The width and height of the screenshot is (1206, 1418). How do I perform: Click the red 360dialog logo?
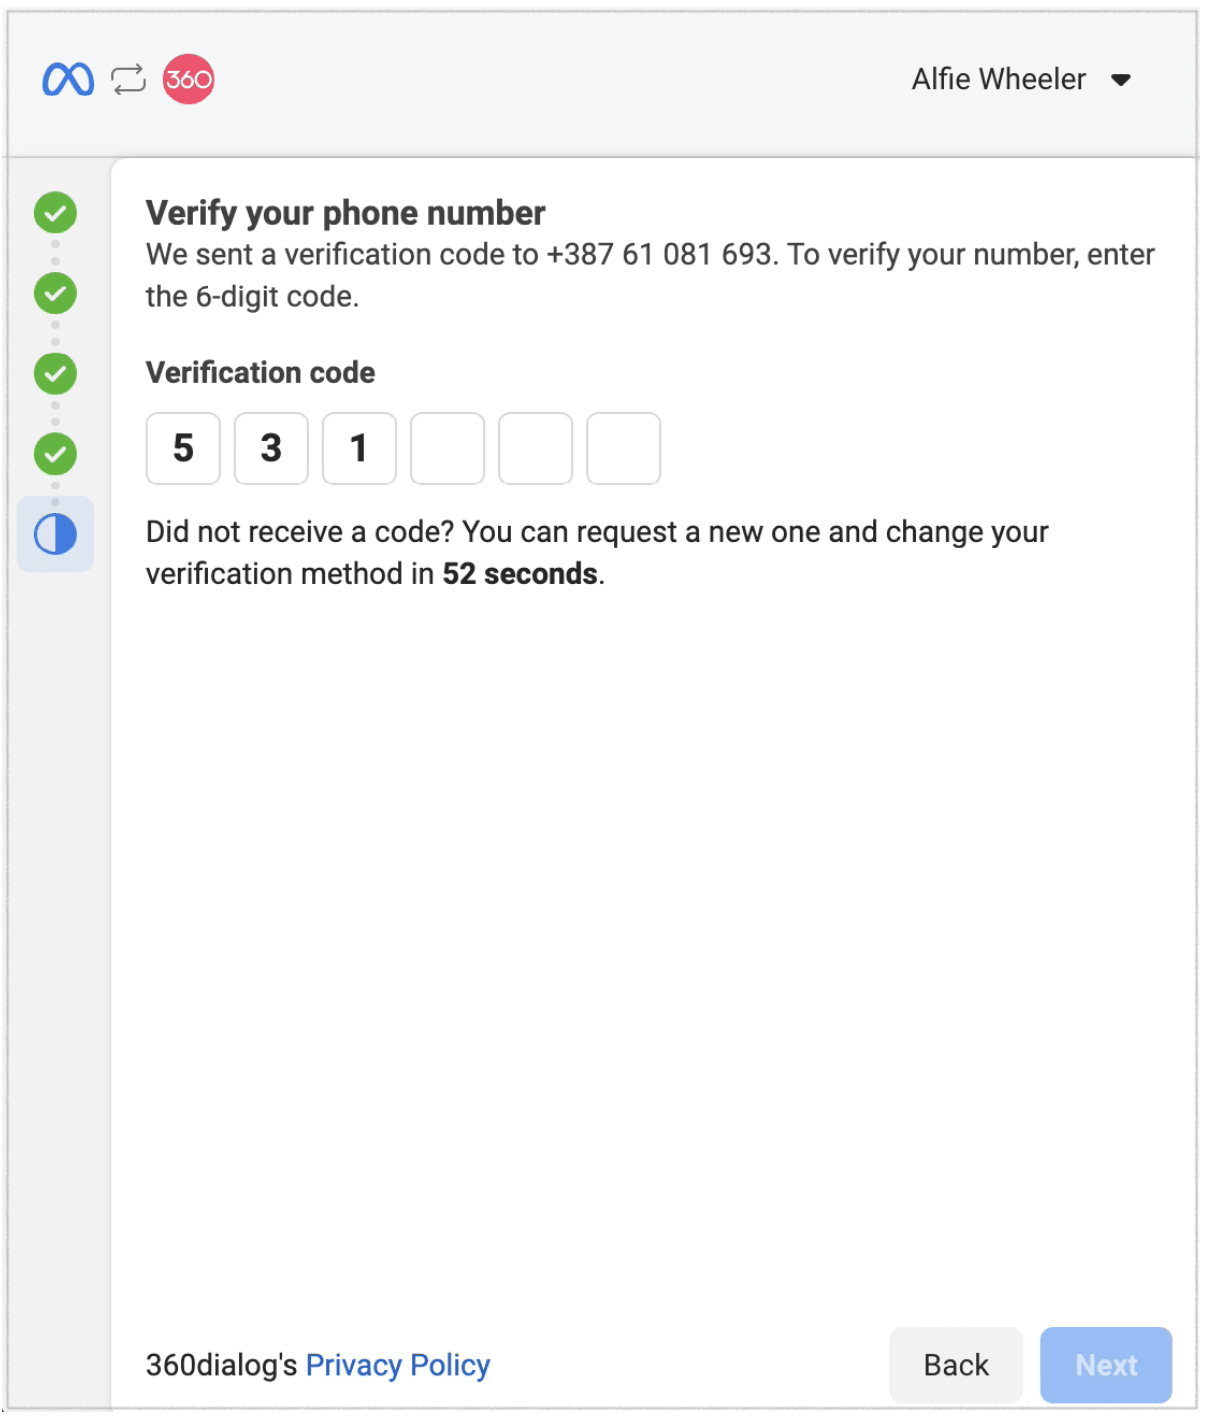click(188, 79)
